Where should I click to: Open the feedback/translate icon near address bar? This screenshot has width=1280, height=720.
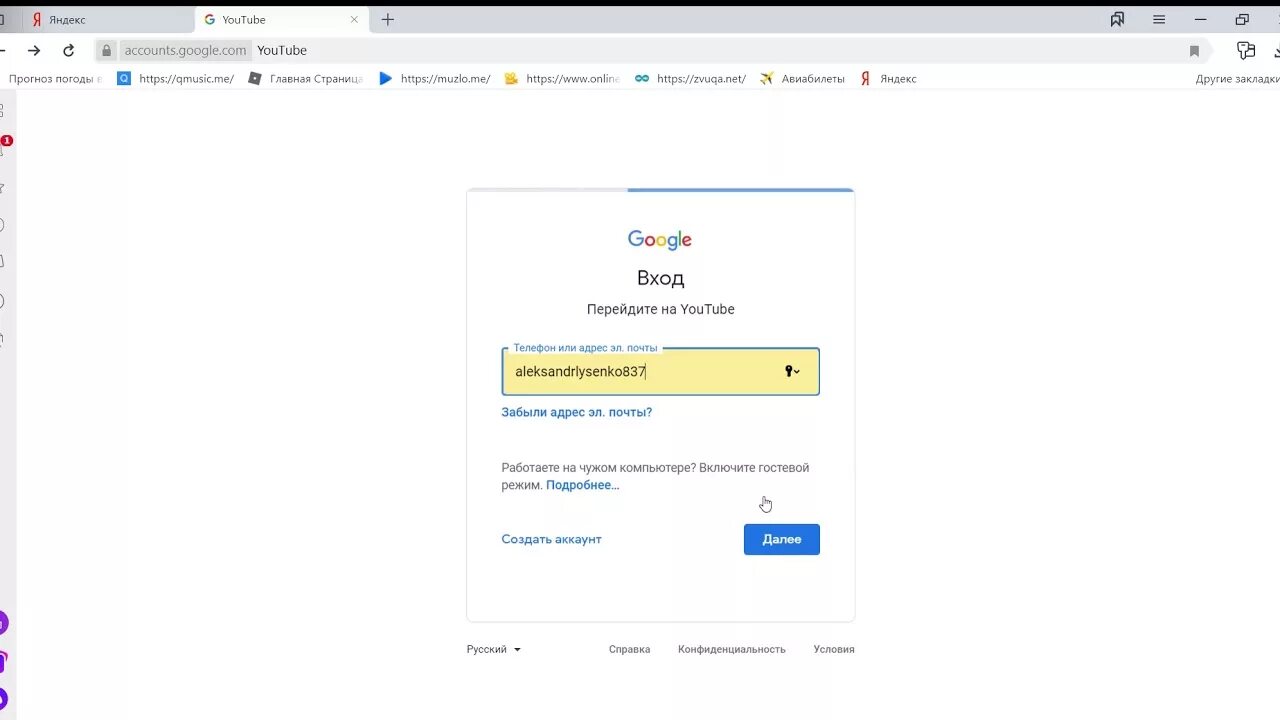click(x=1246, y=50)
